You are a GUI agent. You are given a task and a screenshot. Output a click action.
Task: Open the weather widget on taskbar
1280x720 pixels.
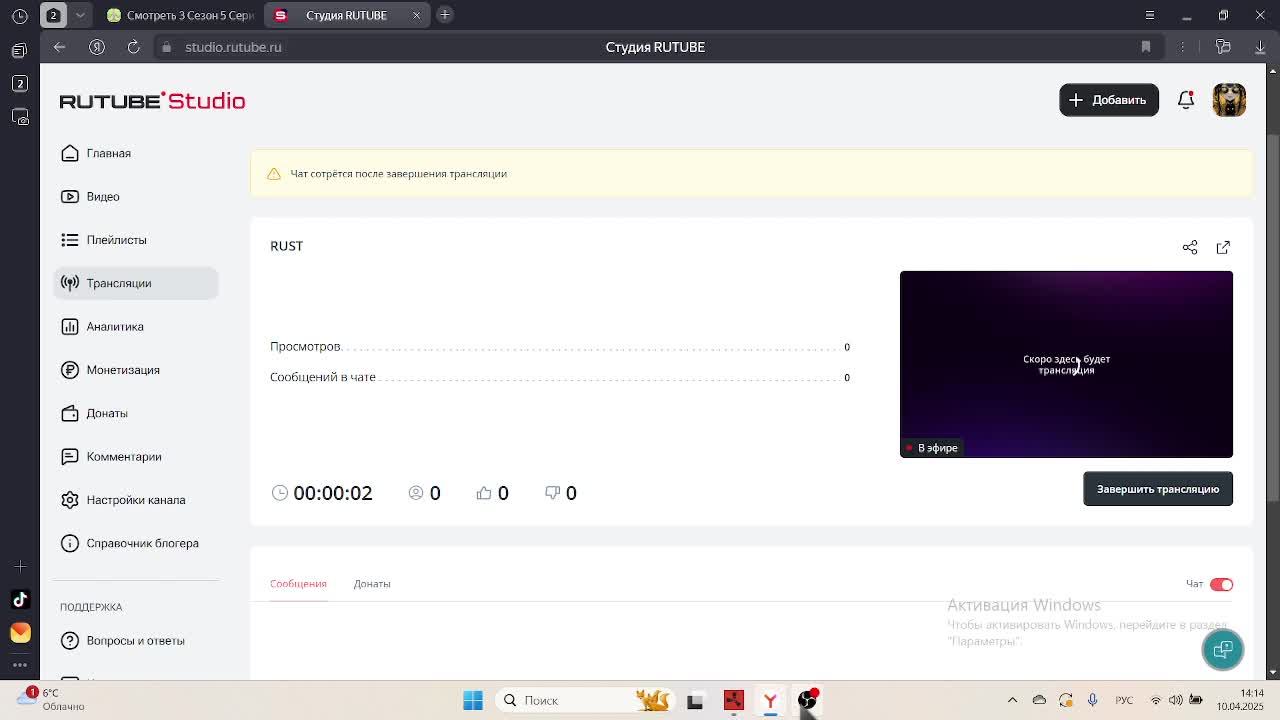tap(52, 700)
